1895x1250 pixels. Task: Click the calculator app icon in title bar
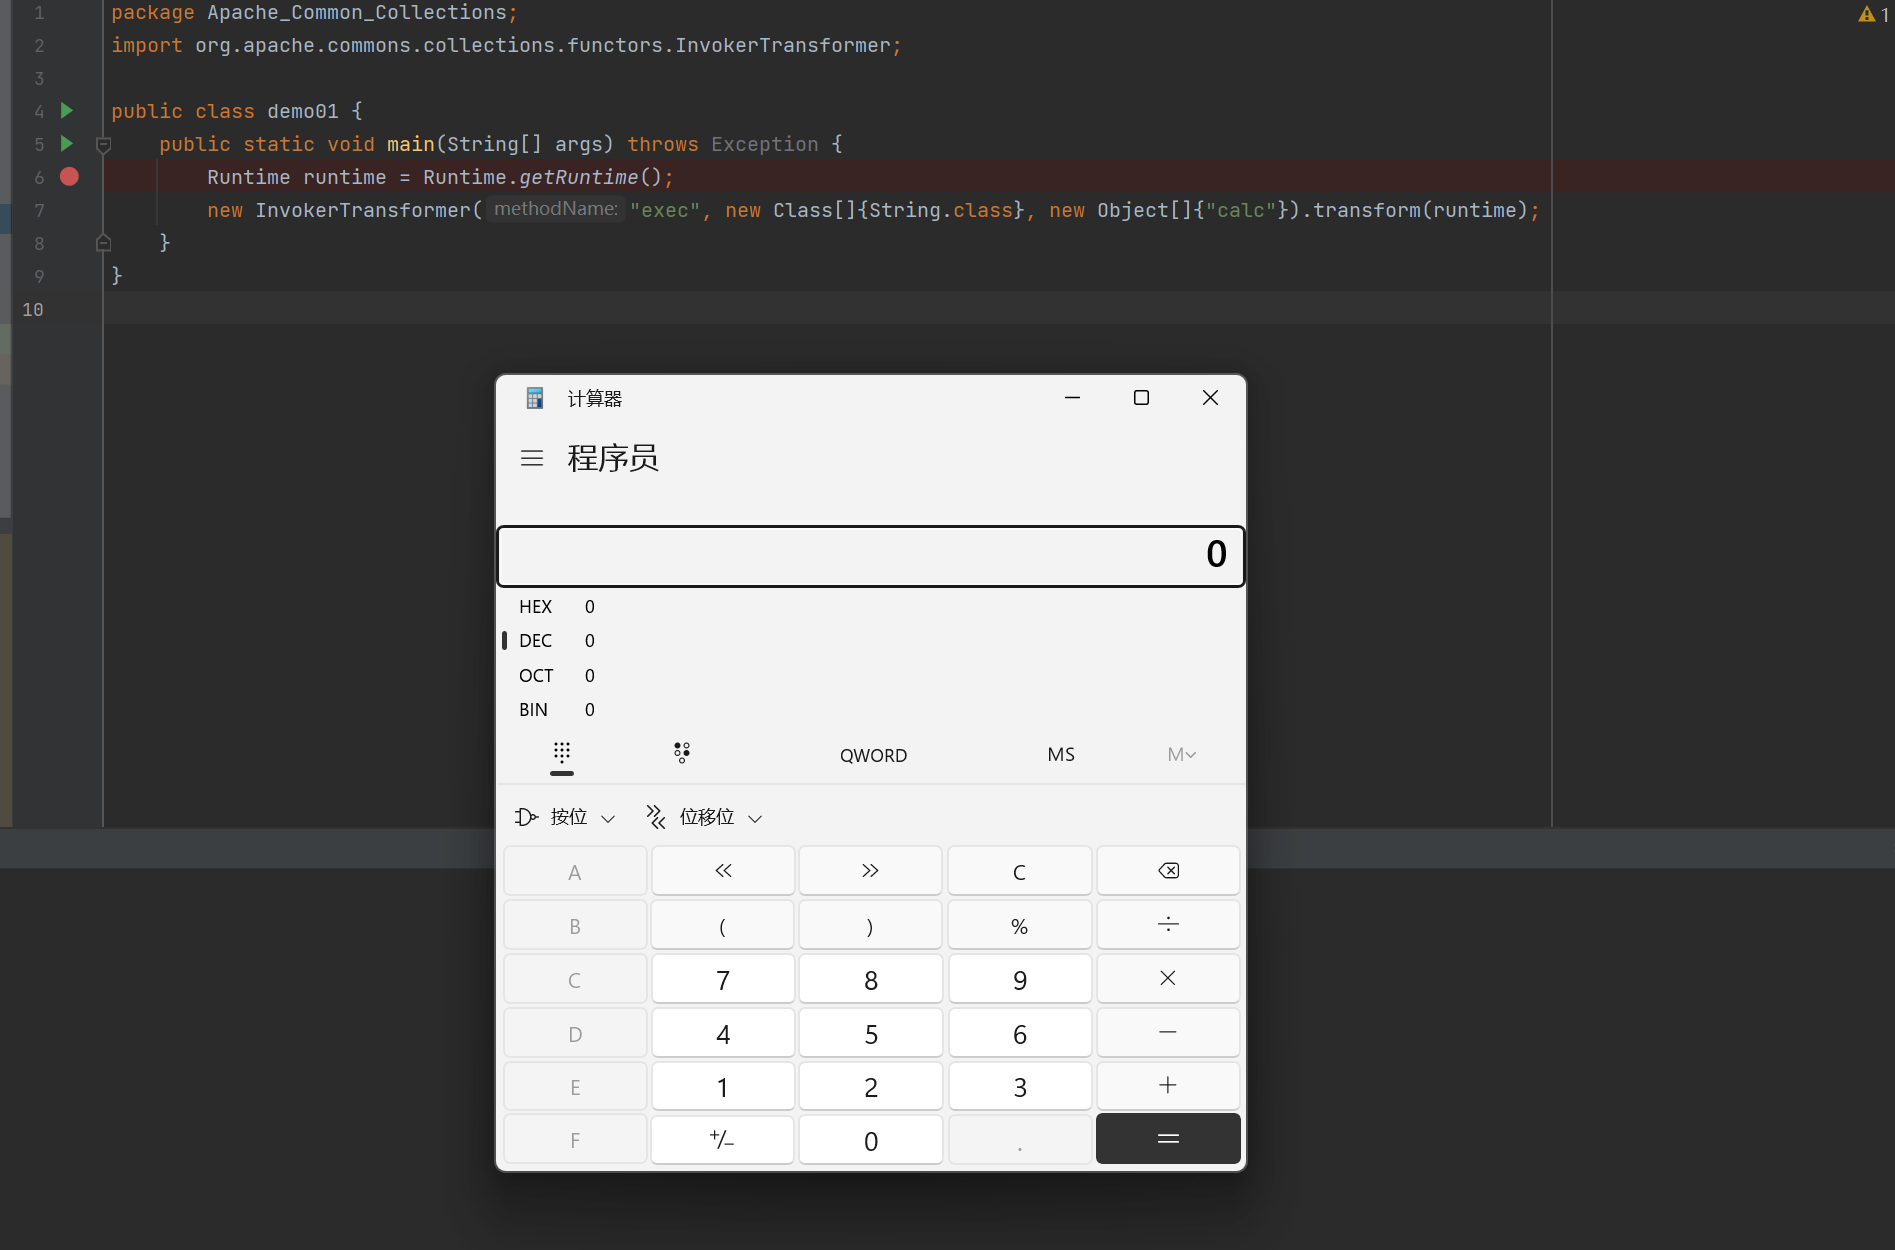pos(535,398)
